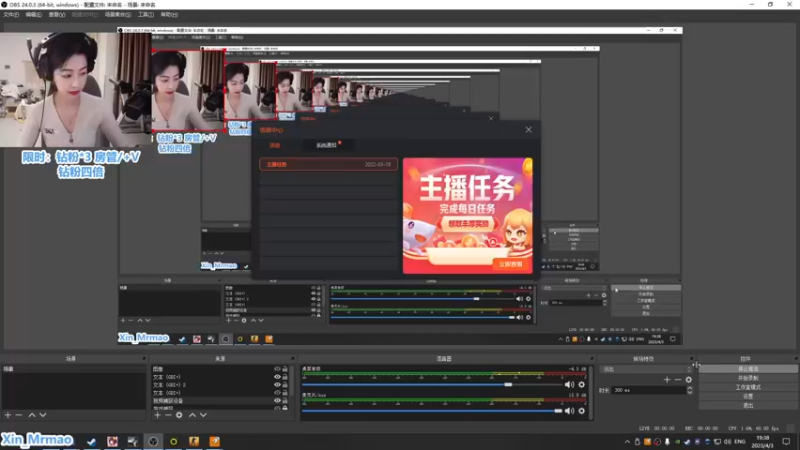Mute the 桌面音频 speaker icon in the mixer
Image resolution: width=800 pixels, height=450 pixels.
569,385
